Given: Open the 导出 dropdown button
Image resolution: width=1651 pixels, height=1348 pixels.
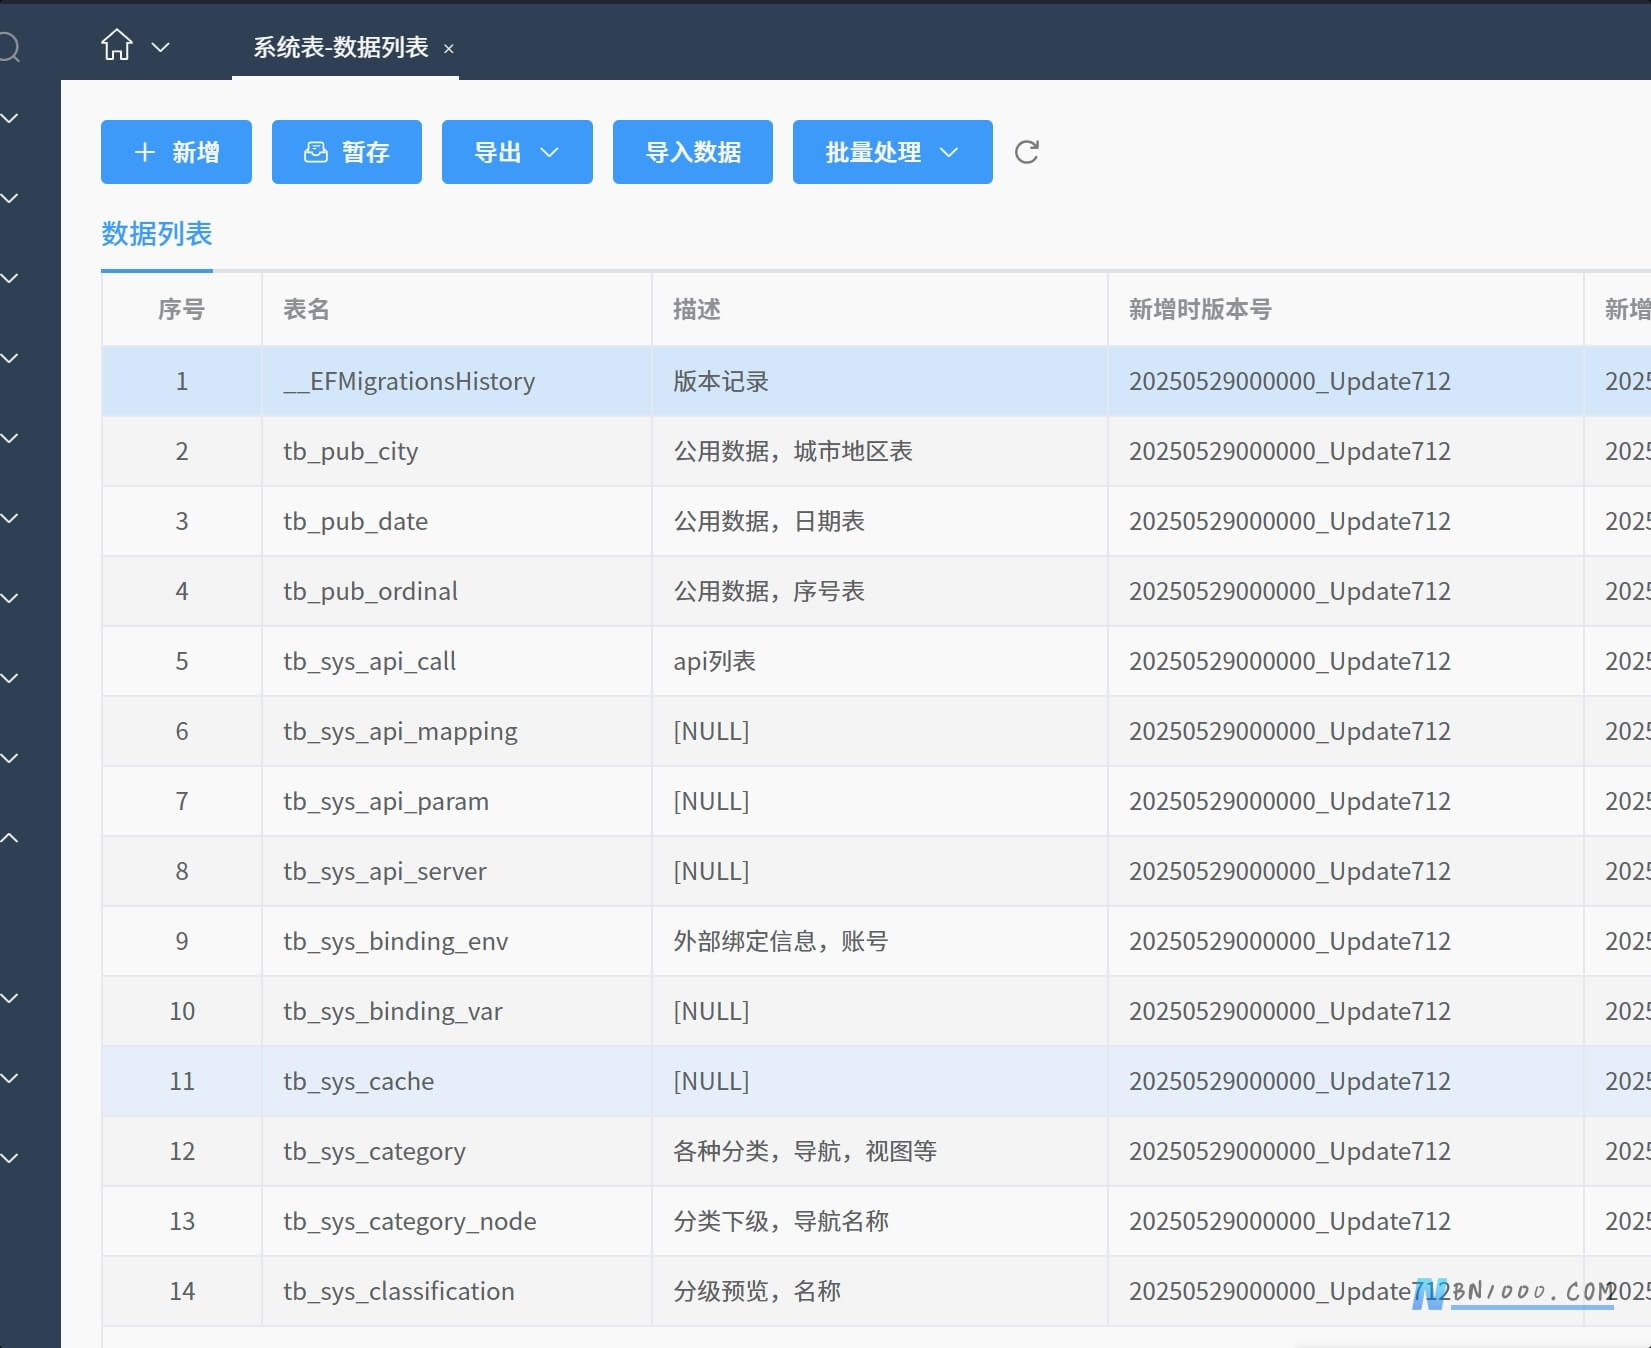Looking at the screenshot, I should point(517,152).
